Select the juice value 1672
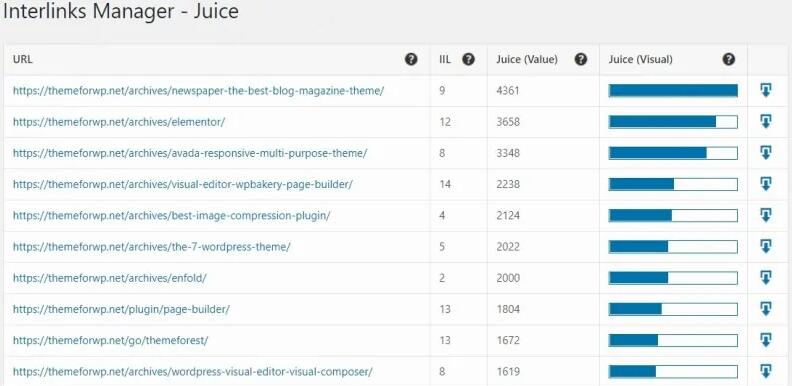The height and width of the screenshot is (386, 792). coord(508,341)
